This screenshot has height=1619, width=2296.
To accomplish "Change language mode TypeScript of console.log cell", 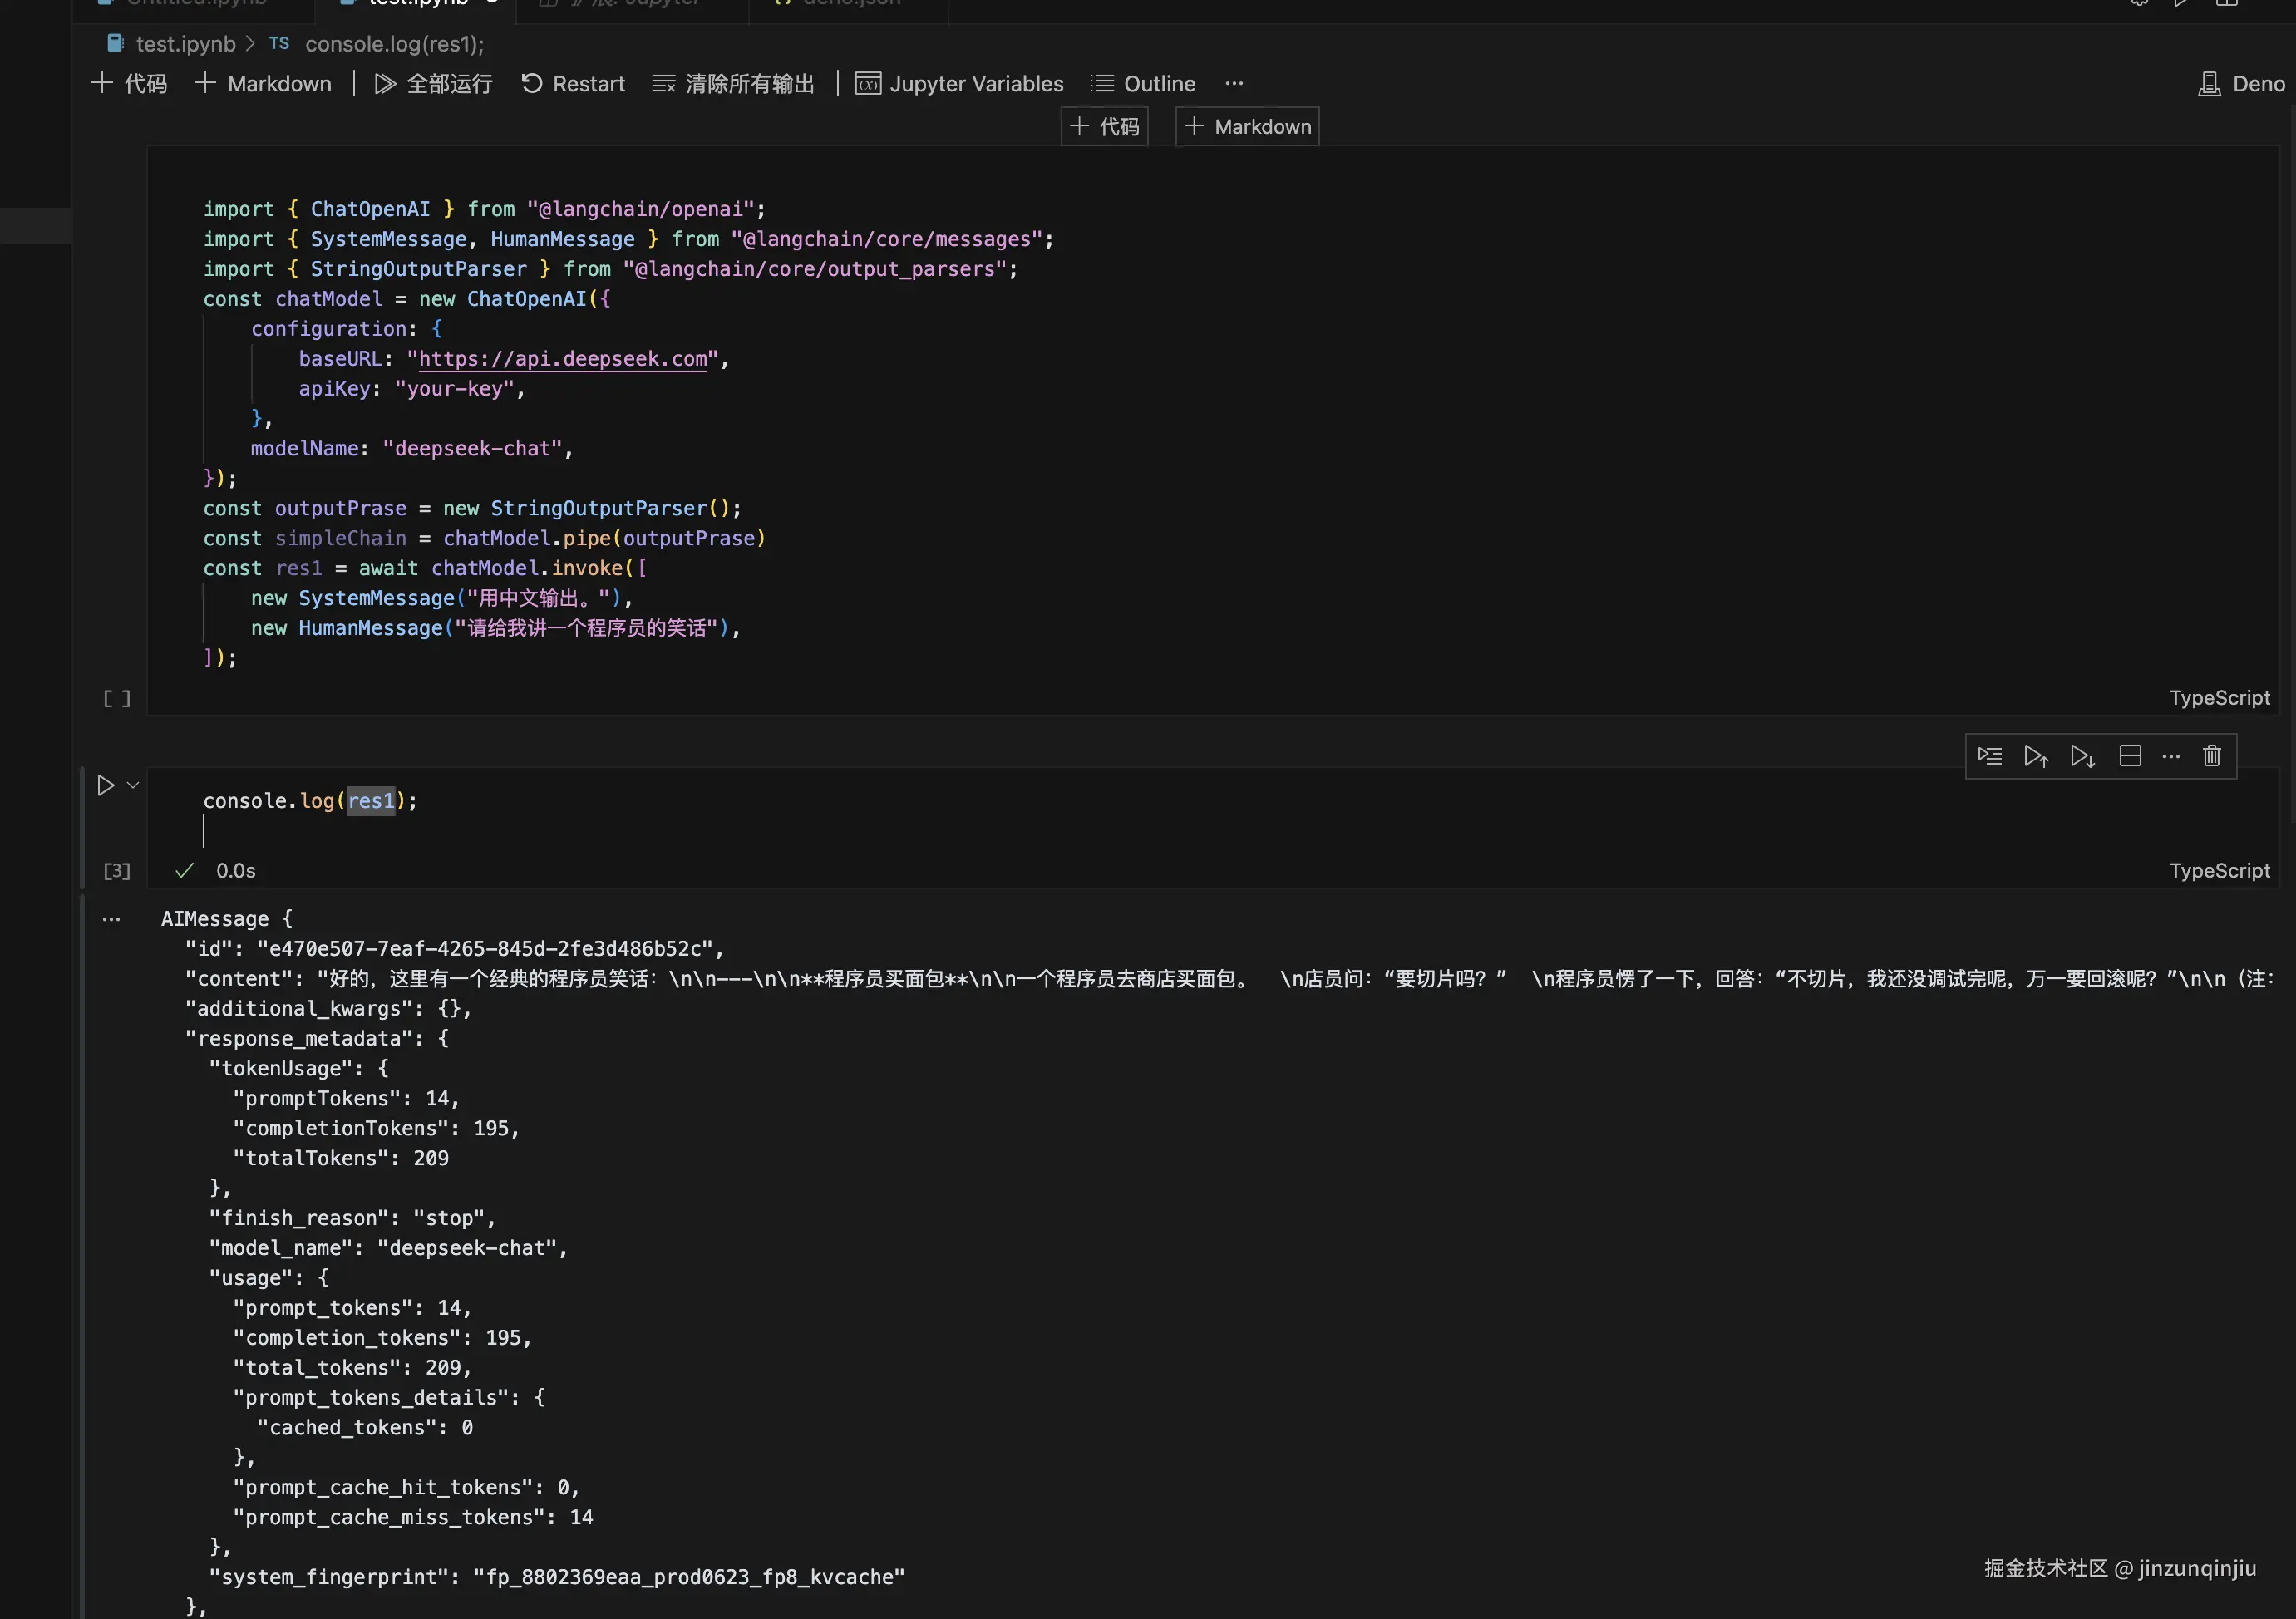I will (x=2219, y=871).
